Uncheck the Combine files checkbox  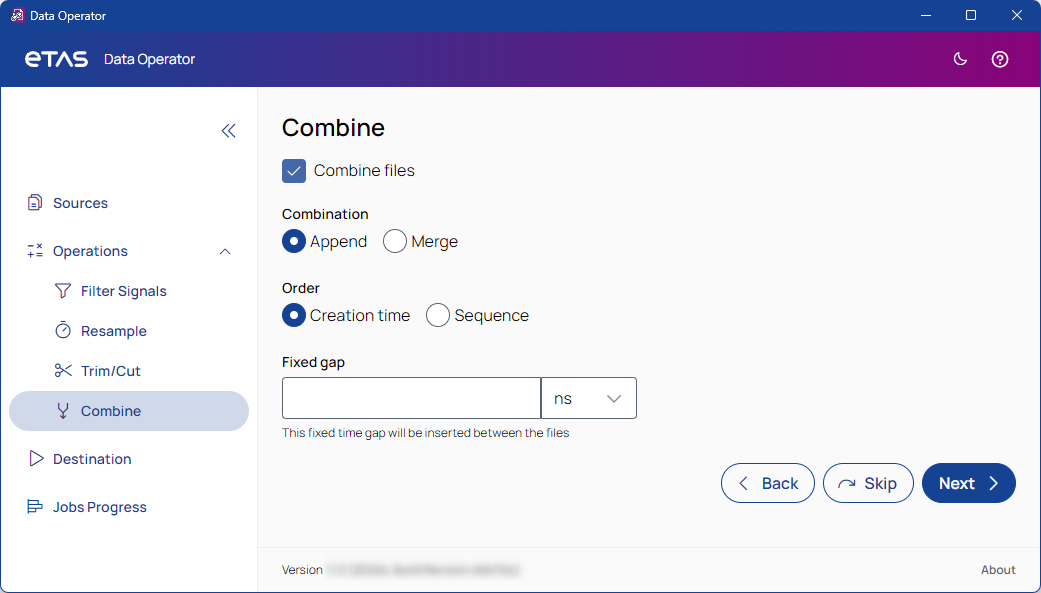pos(294,171)
